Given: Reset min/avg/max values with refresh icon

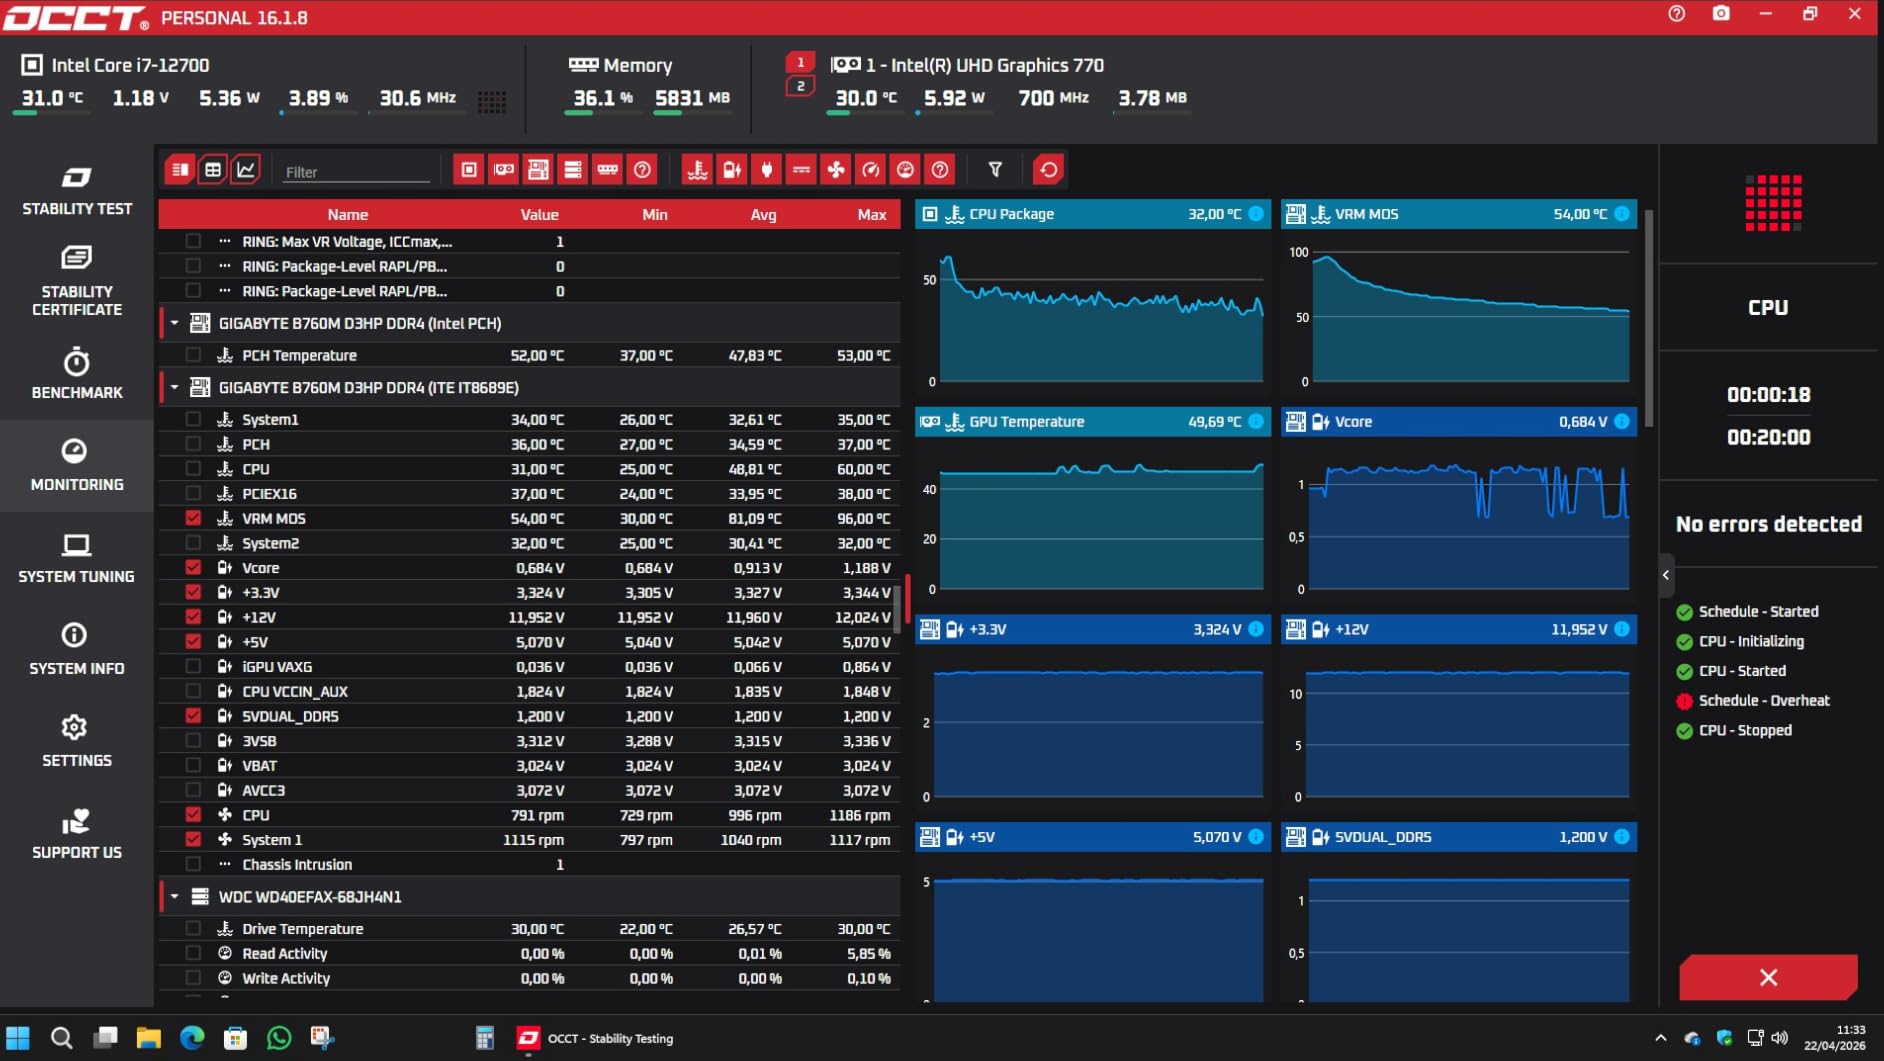Looking at the screenshot, I should 1048,170.
